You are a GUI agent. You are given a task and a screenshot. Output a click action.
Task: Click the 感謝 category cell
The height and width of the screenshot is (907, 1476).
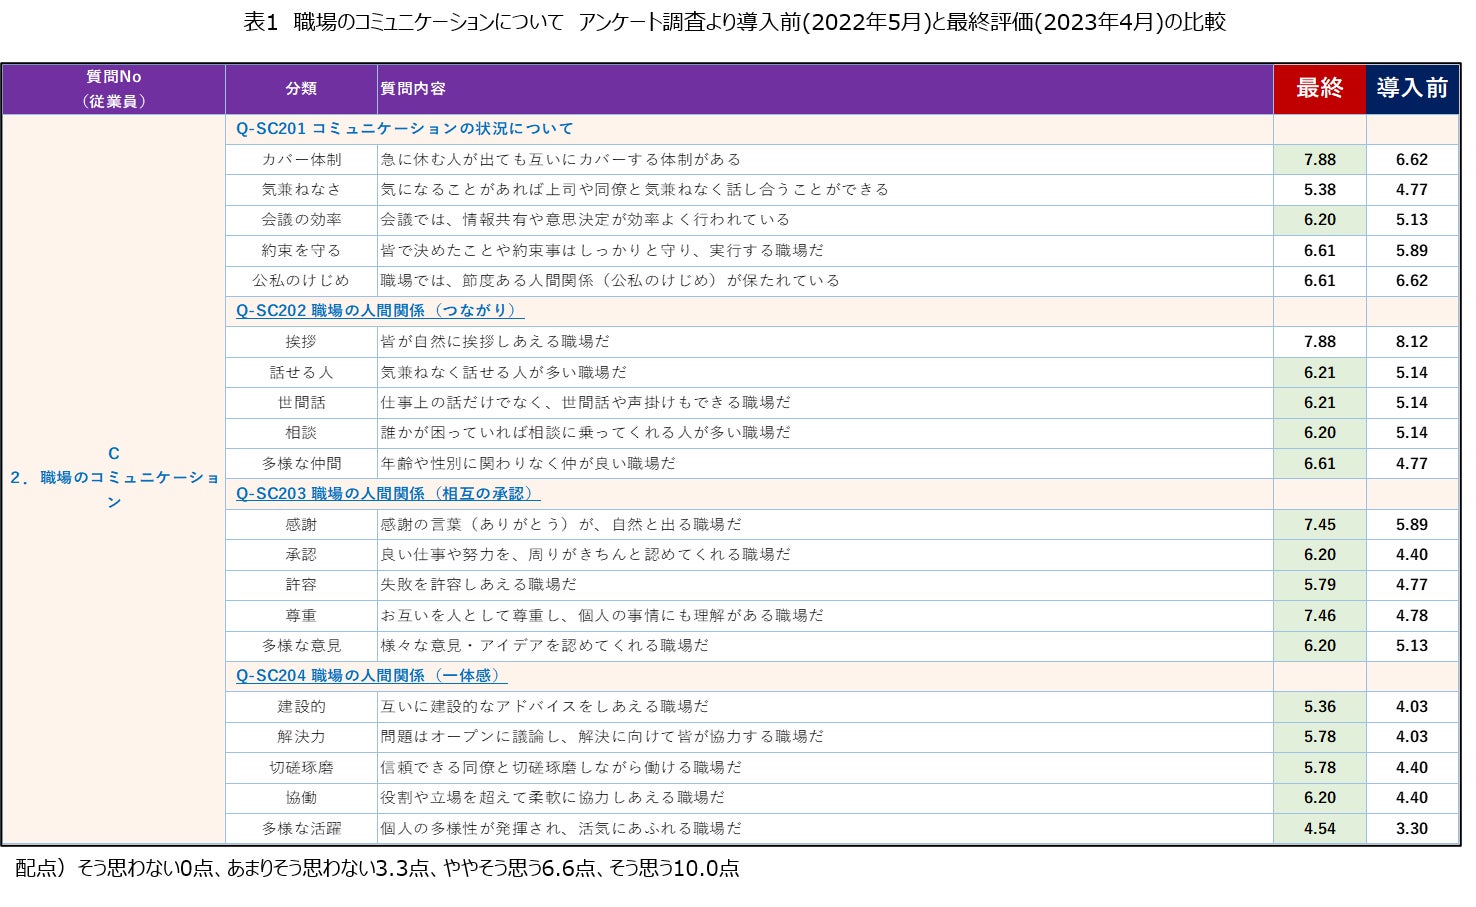(301, 525)
